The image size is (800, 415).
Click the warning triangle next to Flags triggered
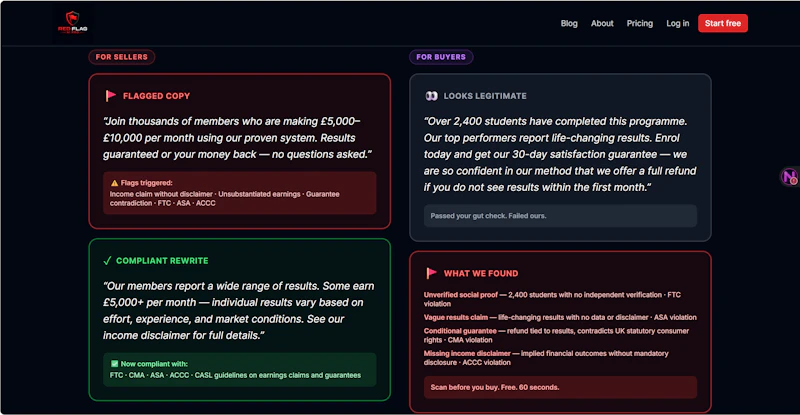coord(114,183)
